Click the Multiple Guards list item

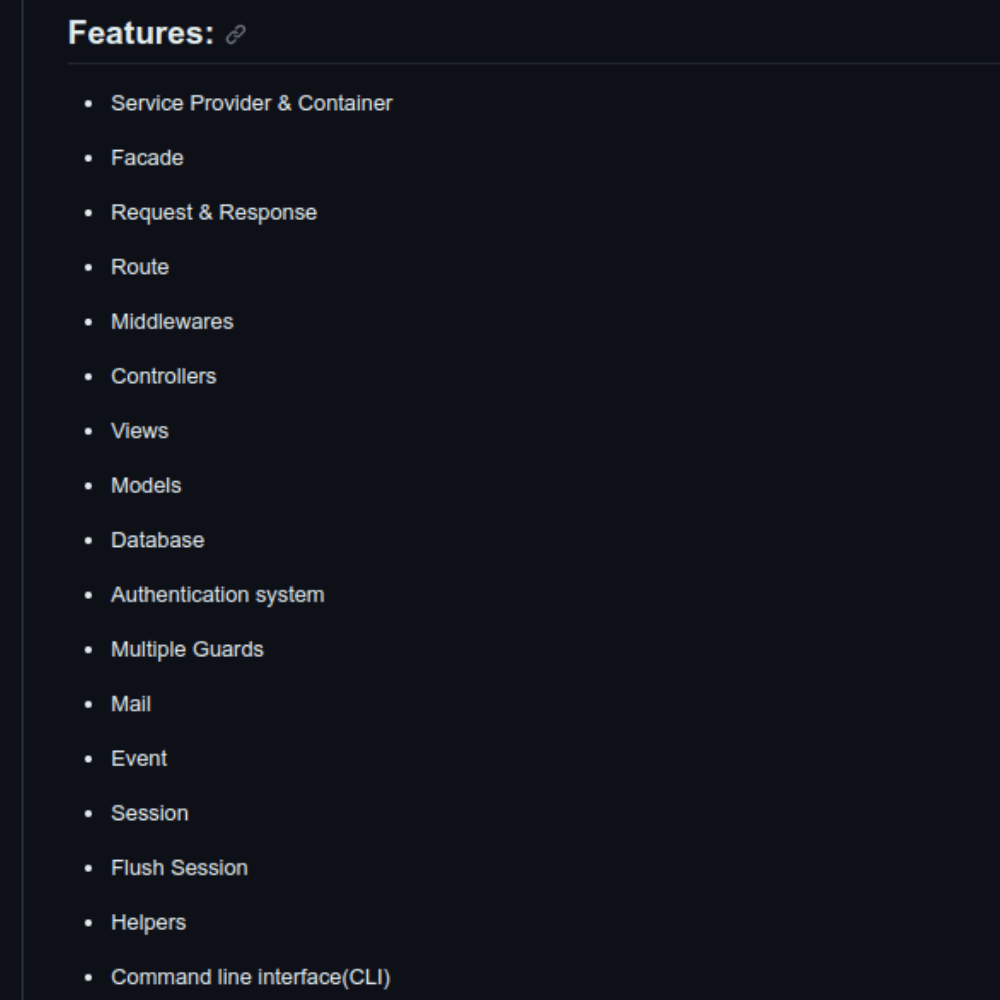tap(187, 649)
